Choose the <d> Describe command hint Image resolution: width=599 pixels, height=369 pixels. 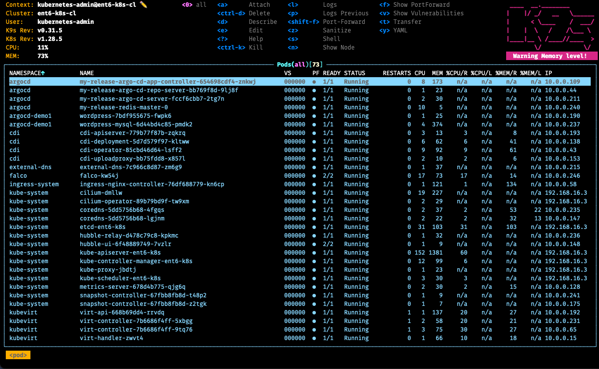(x=247, y=22)
